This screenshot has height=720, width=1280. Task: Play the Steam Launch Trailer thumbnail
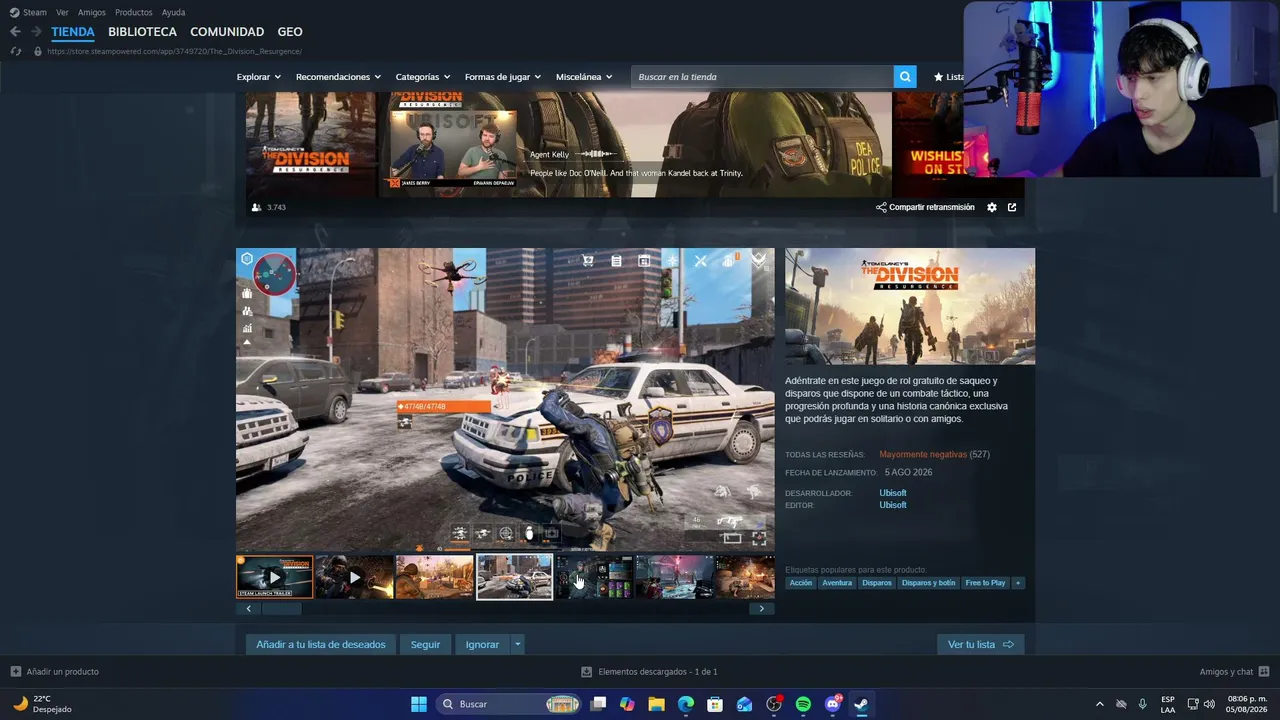pyautogui.click(x=274, y=577)
